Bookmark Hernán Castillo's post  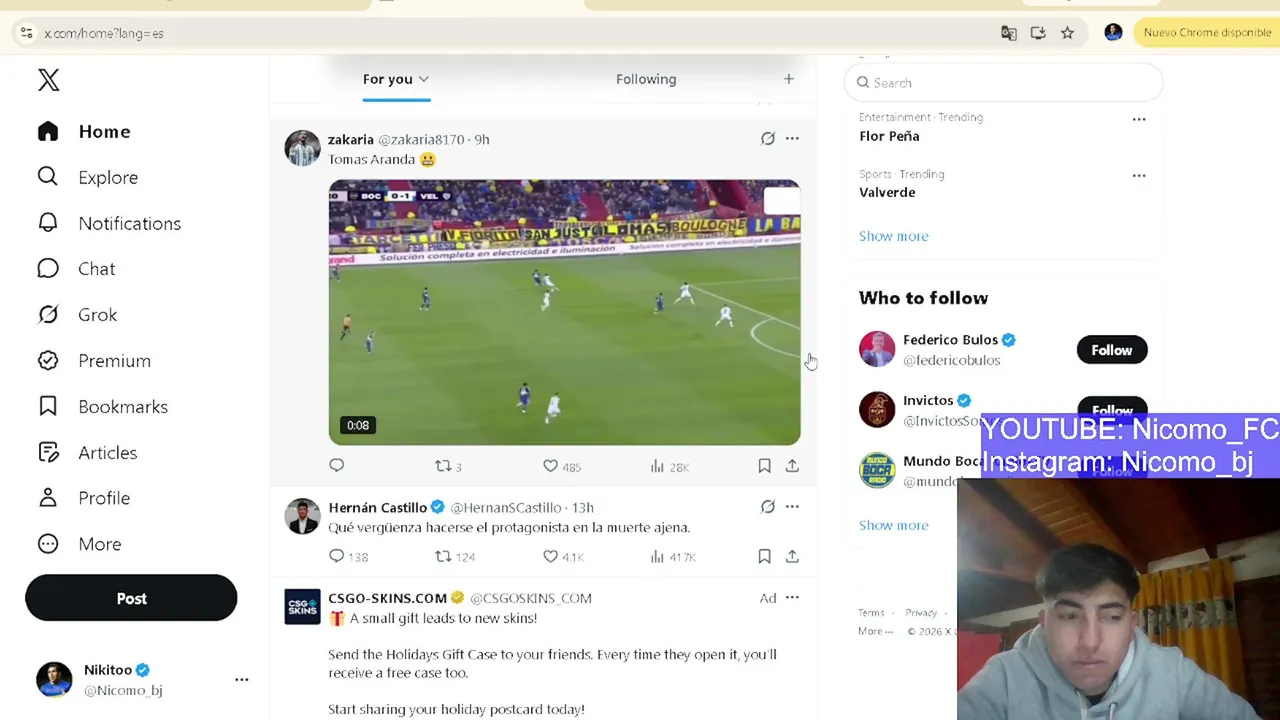tap(764, 556)
